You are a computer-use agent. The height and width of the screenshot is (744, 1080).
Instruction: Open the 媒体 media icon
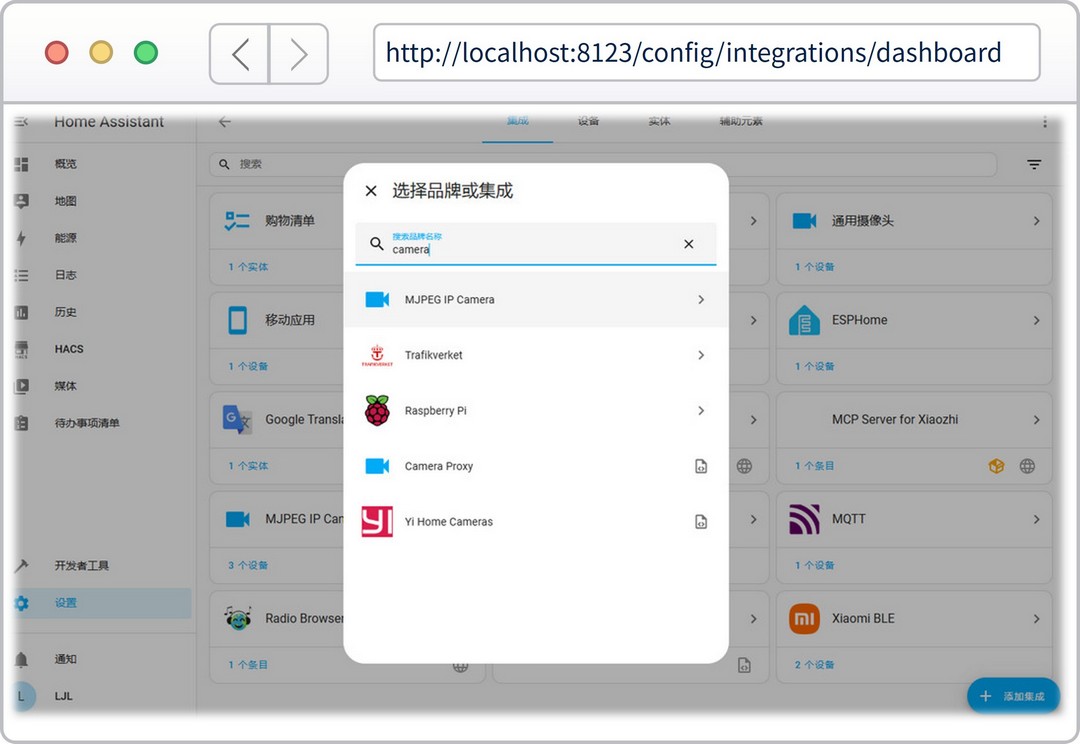pos(21,386)
